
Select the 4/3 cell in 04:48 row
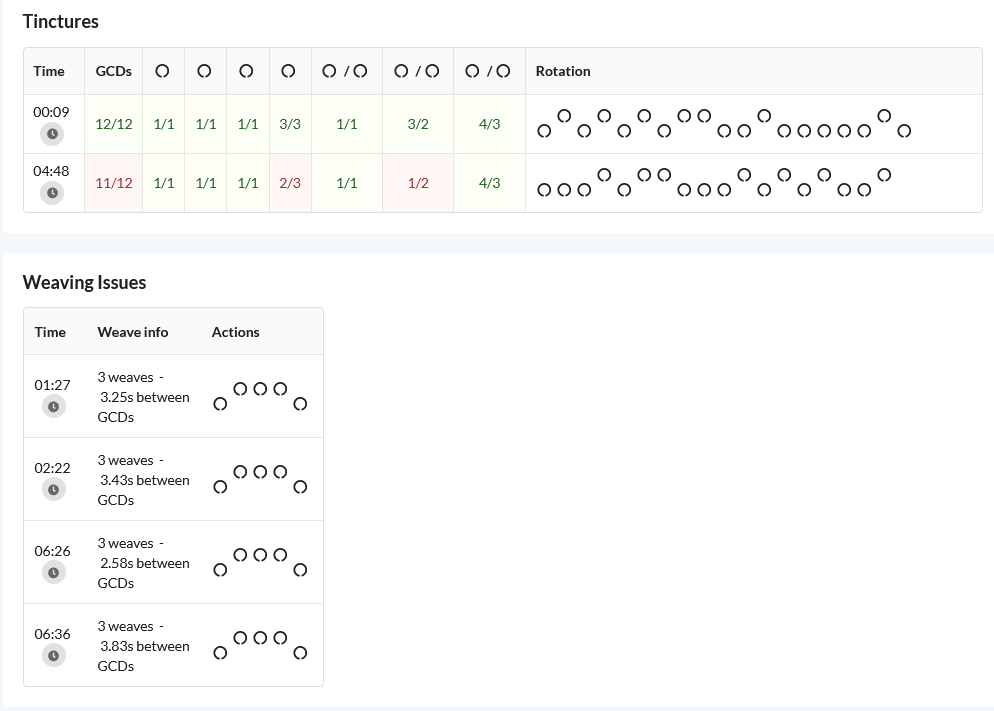coord(489,183)
